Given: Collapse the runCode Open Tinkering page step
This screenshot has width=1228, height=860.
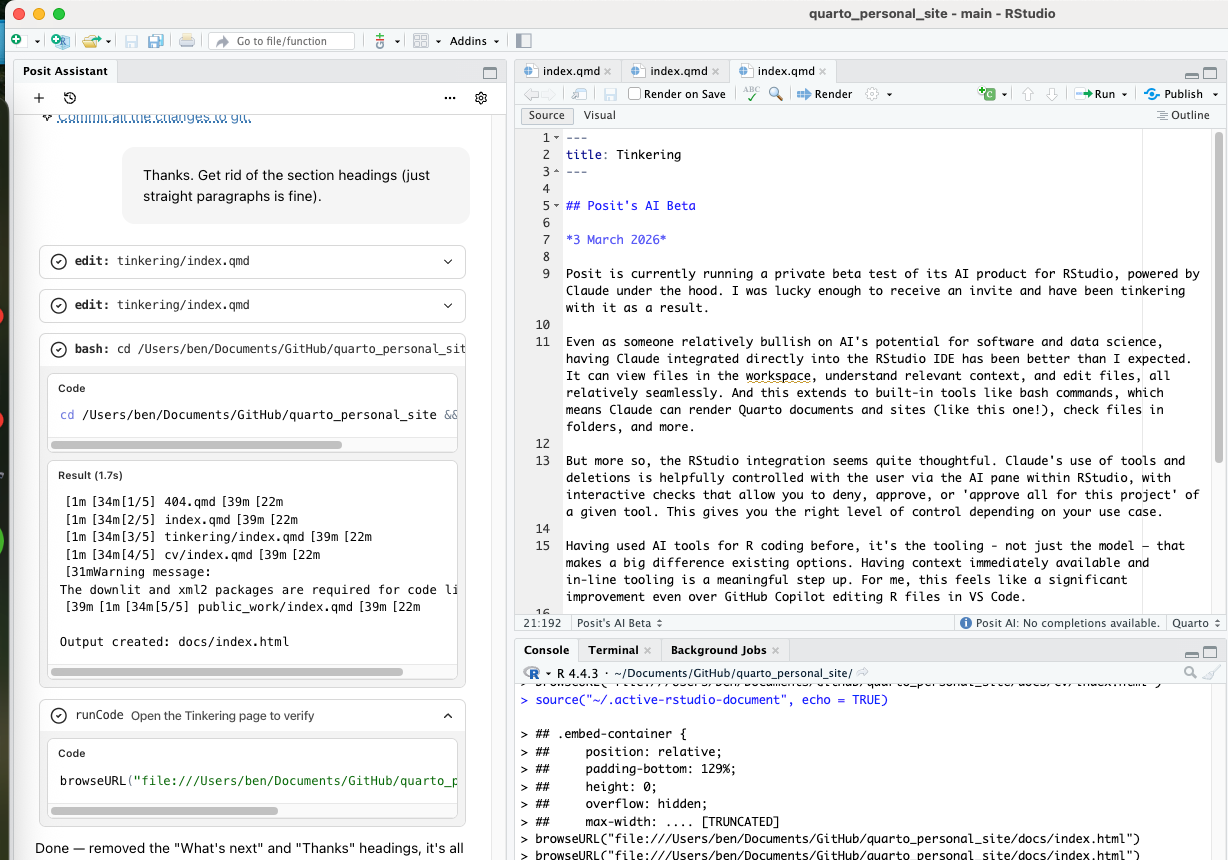Looking at the screenshot, I should pyautogui.click(x=448, y=715).
